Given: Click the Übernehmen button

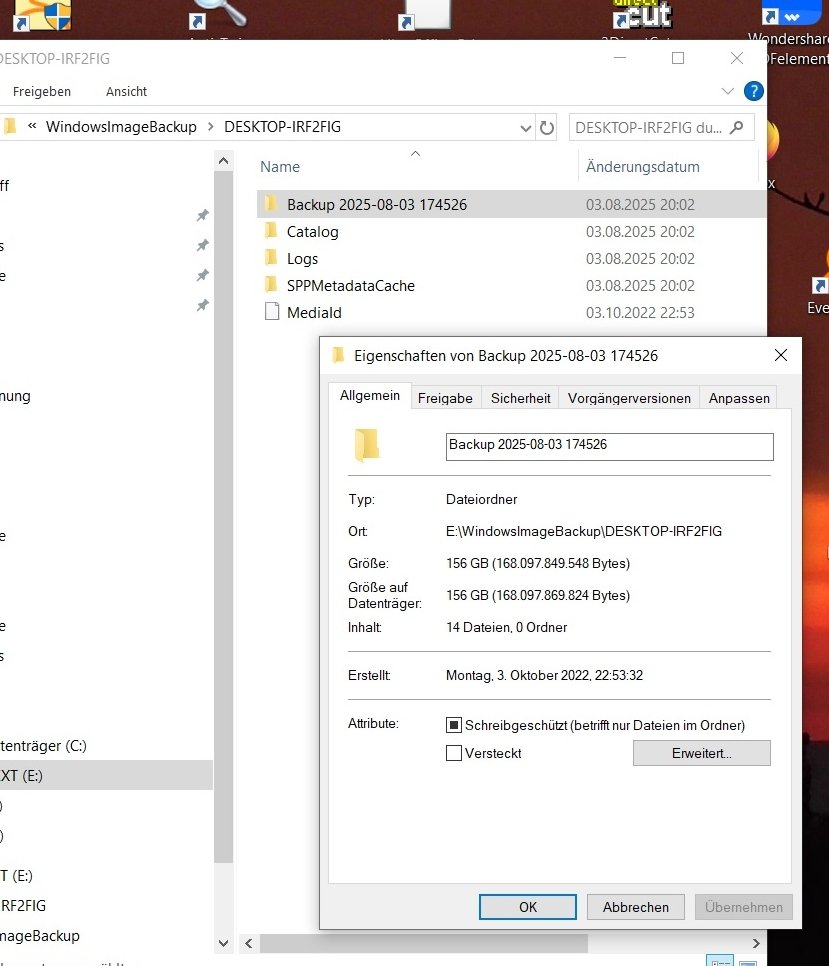Looking at the screenshot, I should 743,907.
